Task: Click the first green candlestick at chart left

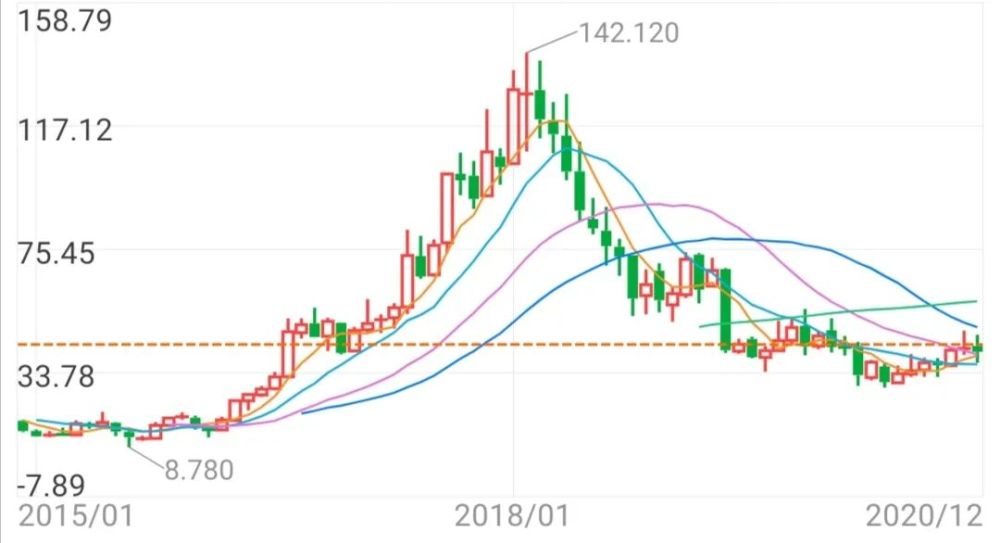Action: click(x=23, y=426)
